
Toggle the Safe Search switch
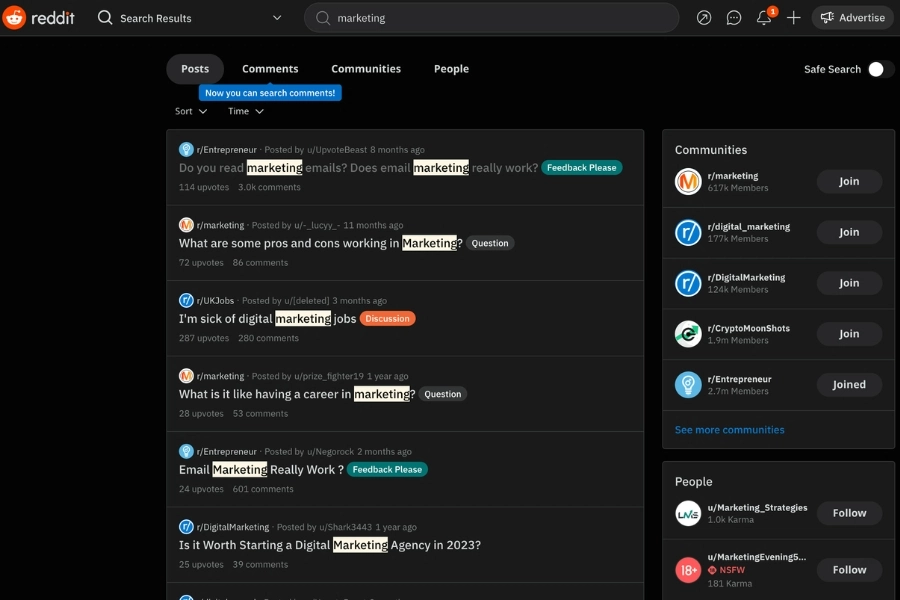(x=880, y=69)
